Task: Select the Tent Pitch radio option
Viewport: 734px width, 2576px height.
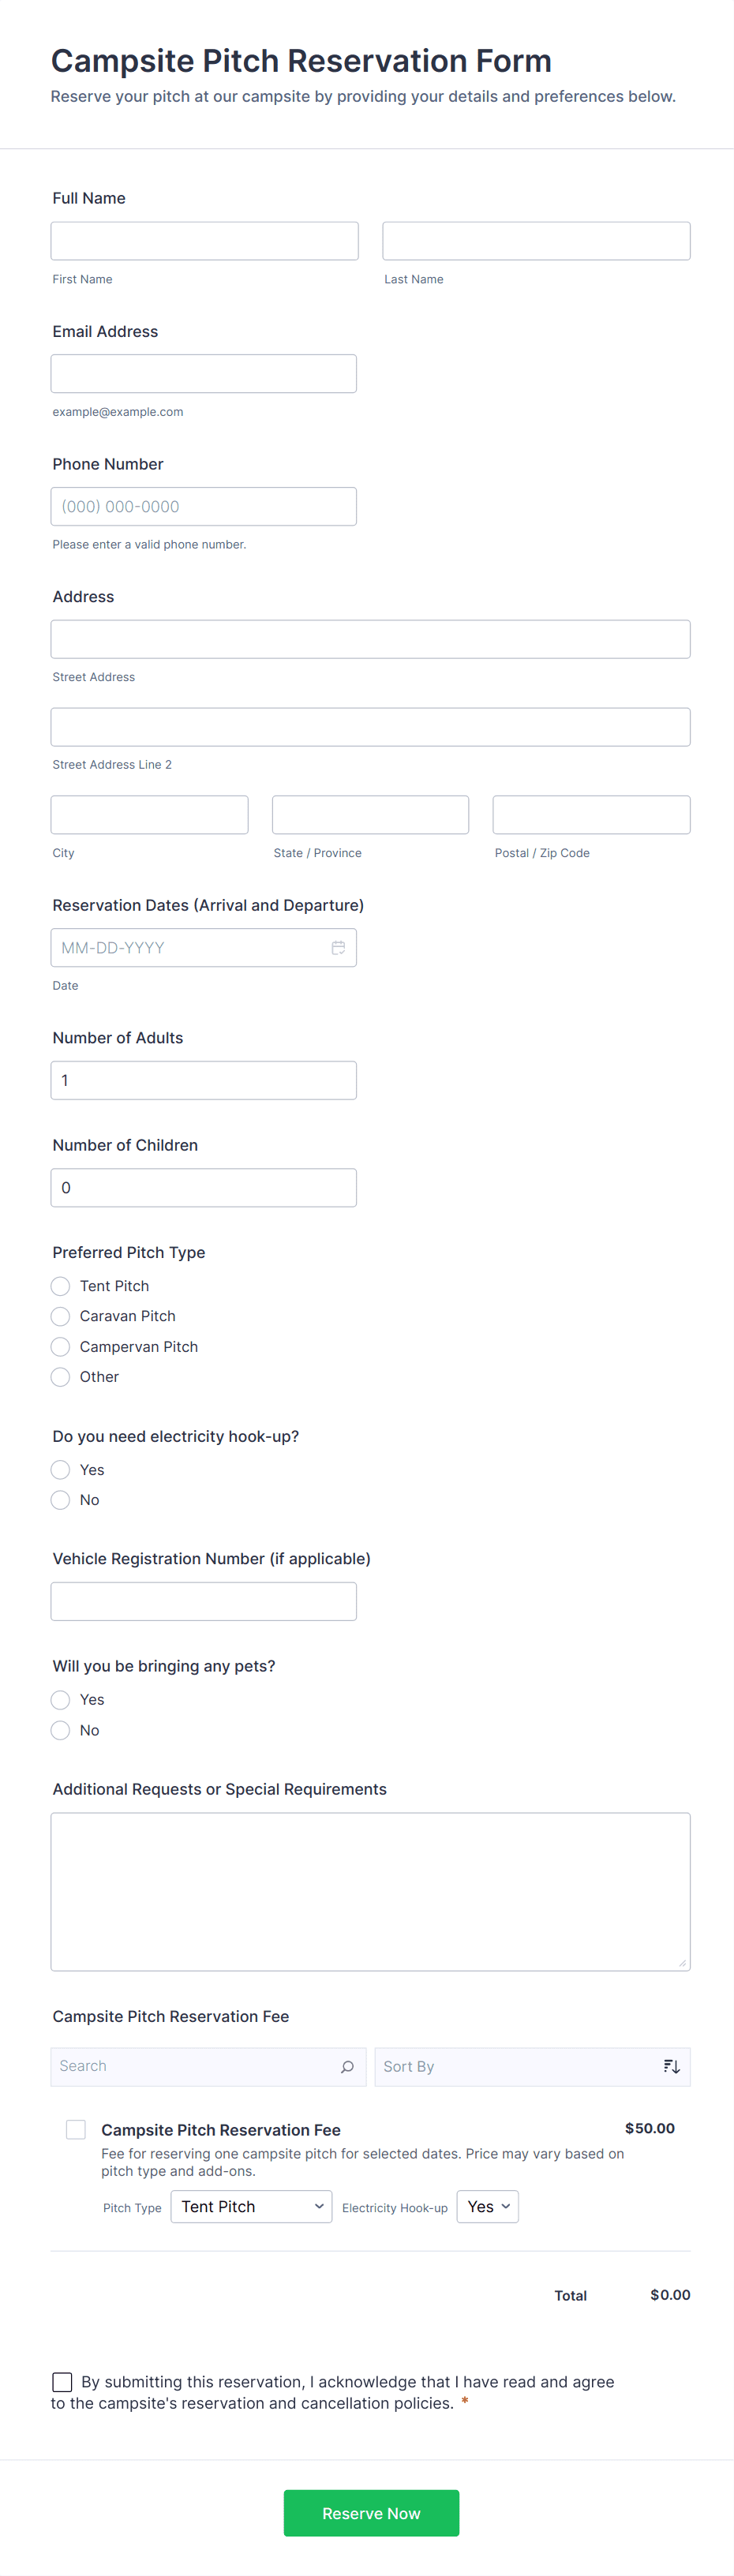Action: click(x=61, y=1285)
